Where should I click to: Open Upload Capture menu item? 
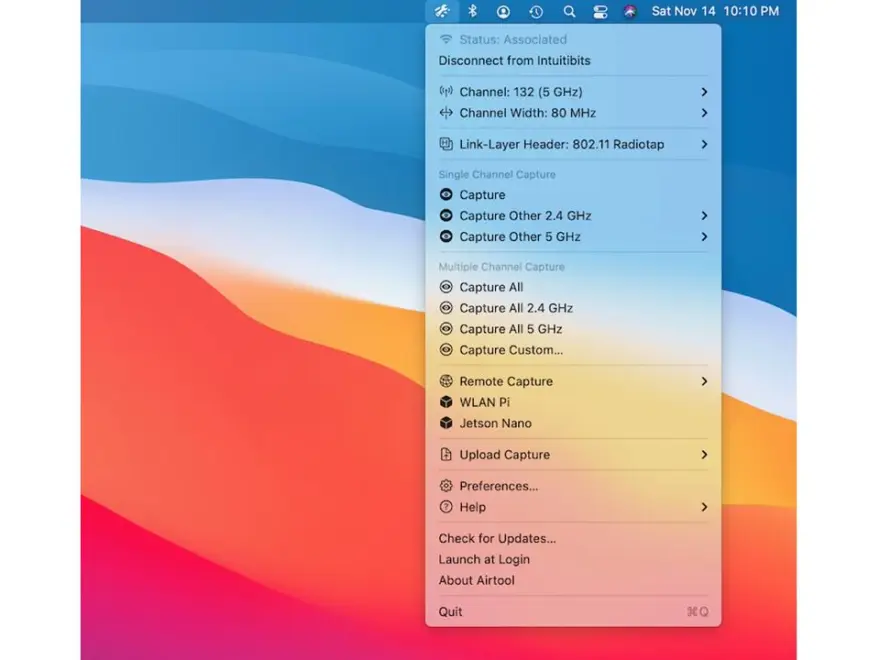click(x=573, y=455)
